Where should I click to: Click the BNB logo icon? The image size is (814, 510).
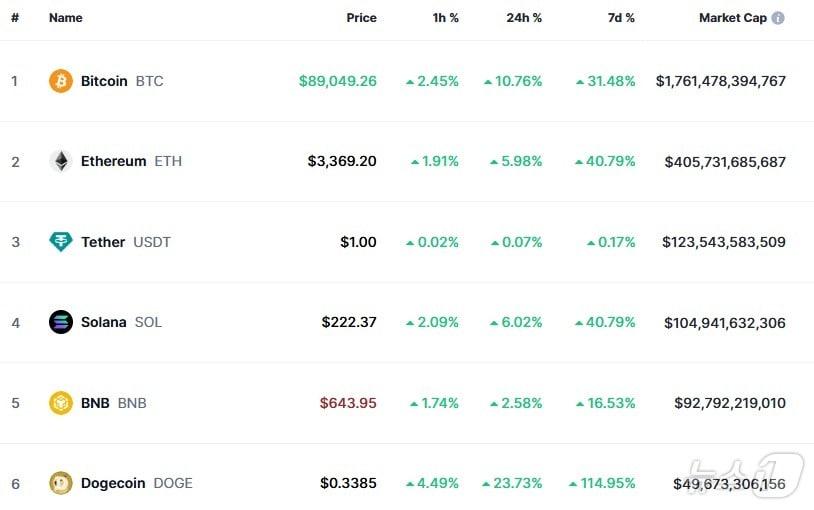pyautogui.click(x=61, y=403)
